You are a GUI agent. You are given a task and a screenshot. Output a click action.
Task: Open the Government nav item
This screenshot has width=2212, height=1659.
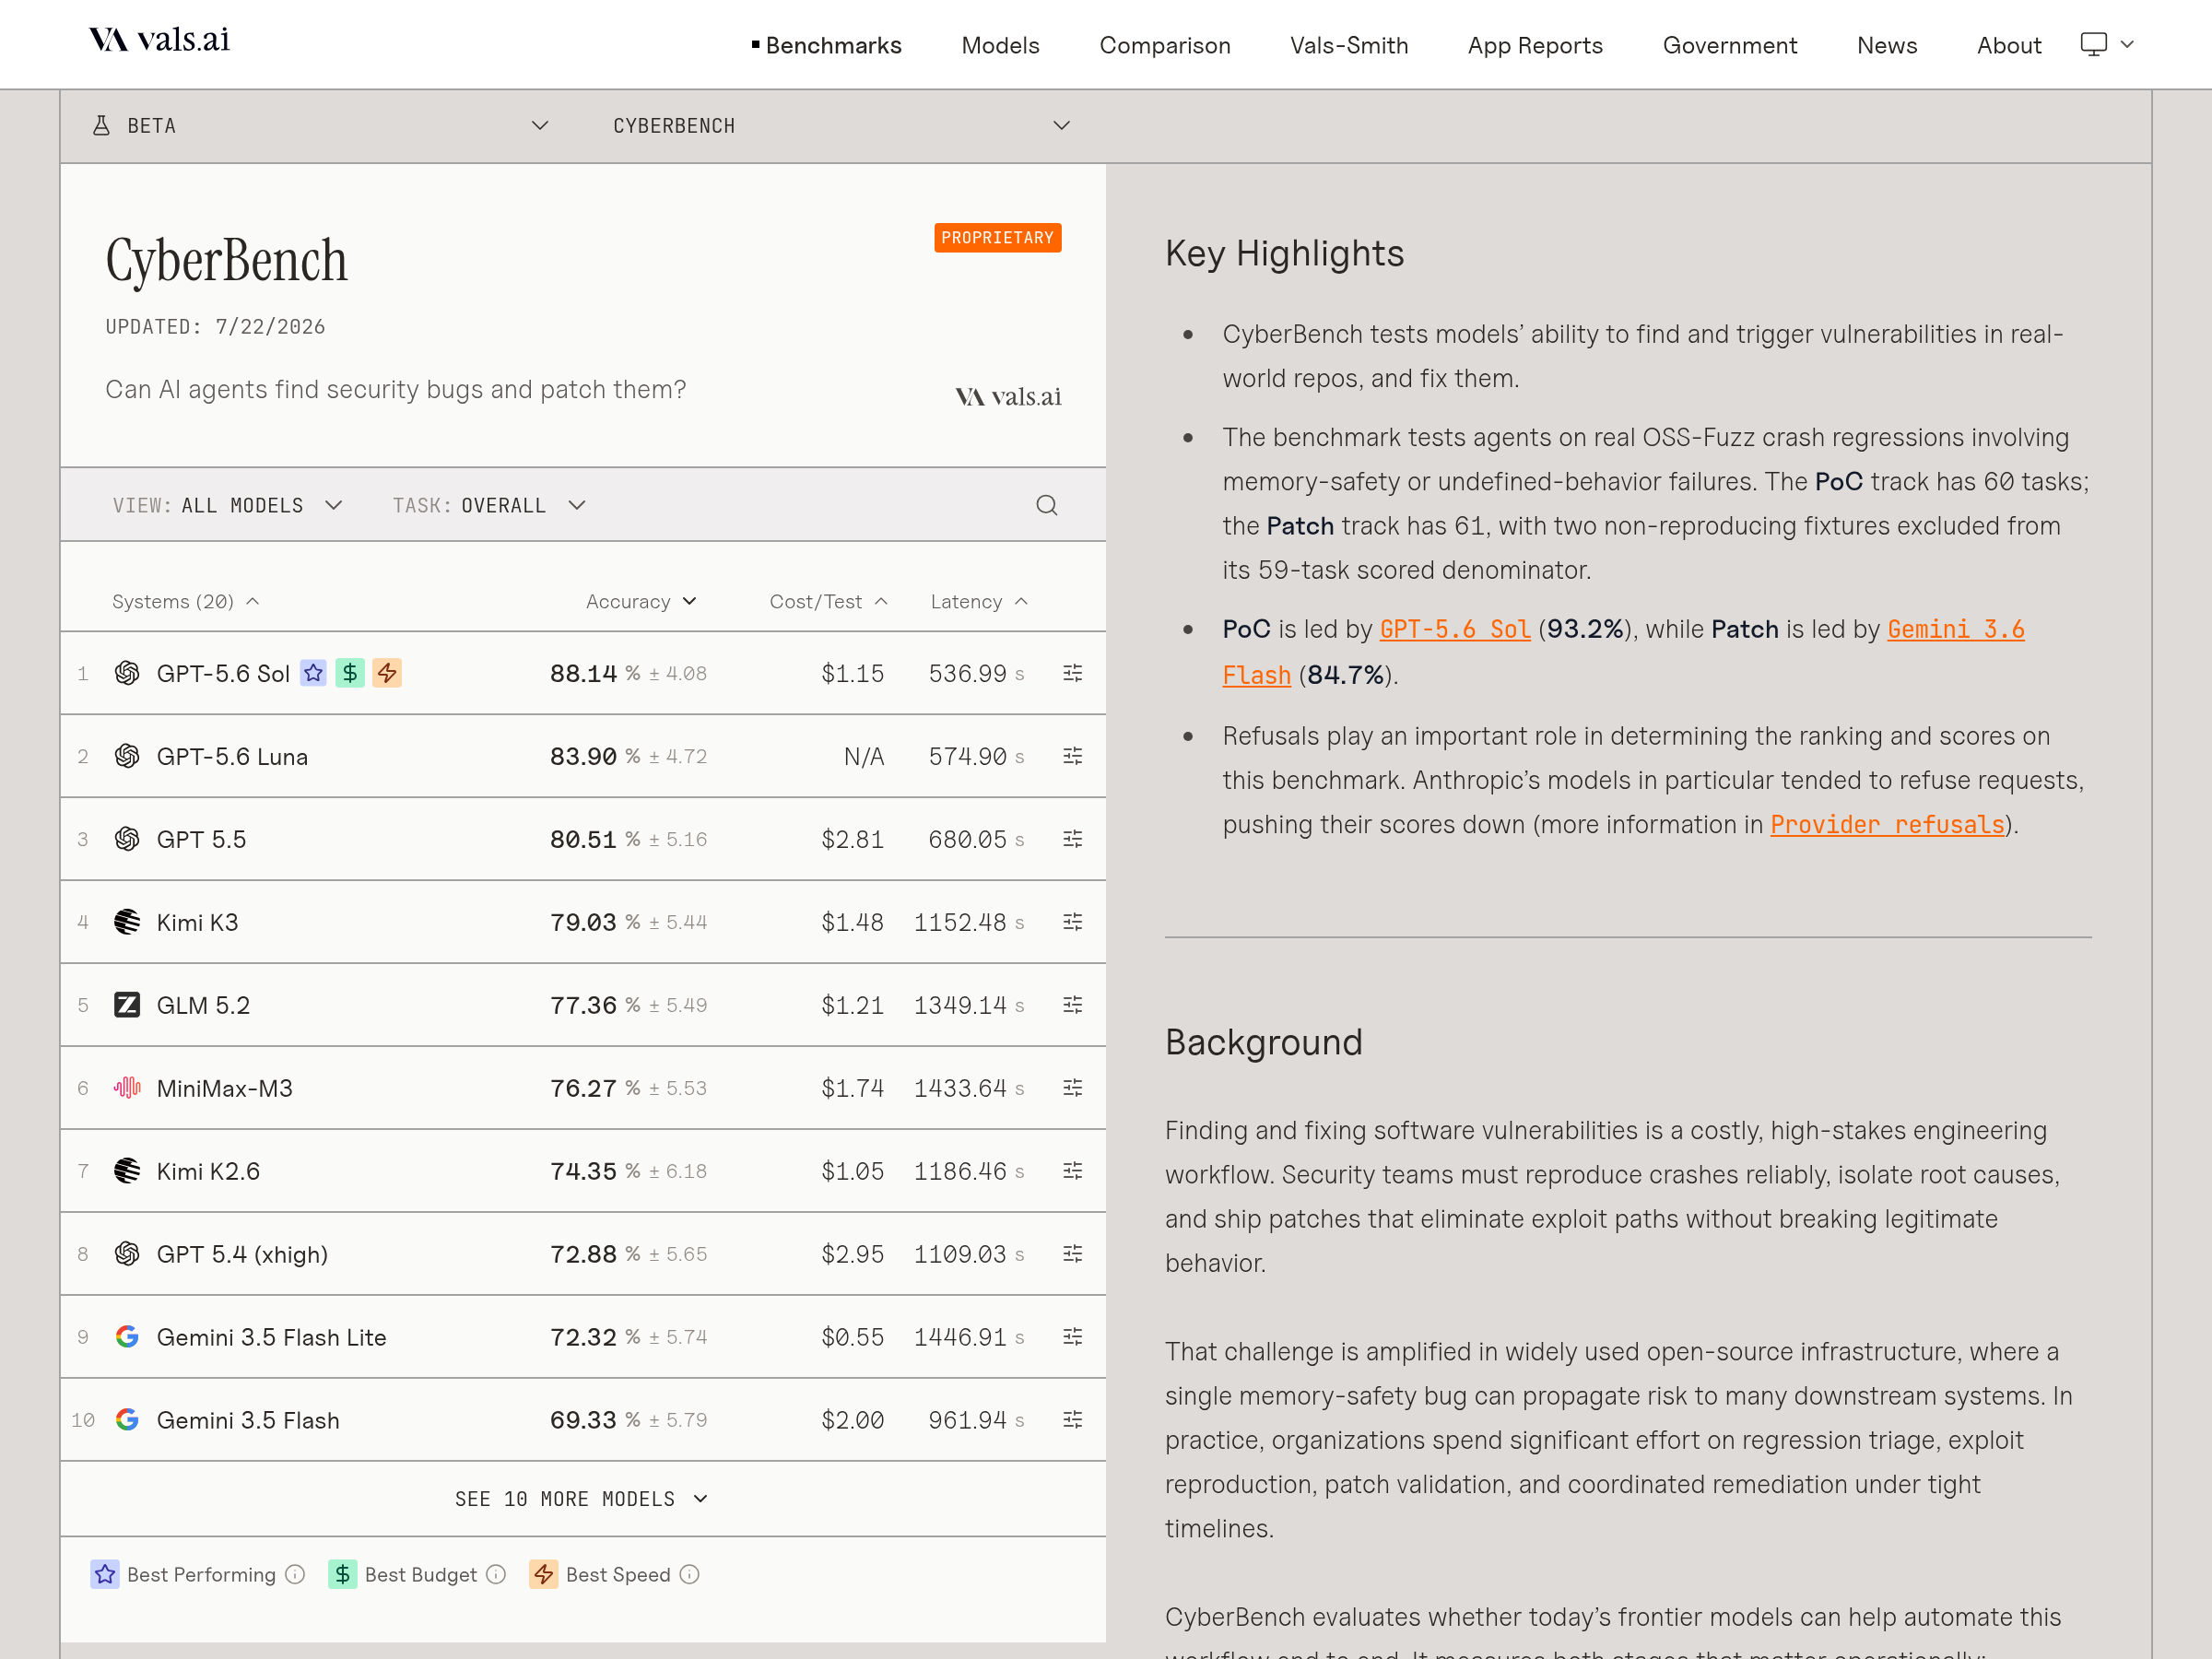point(1729,45)
